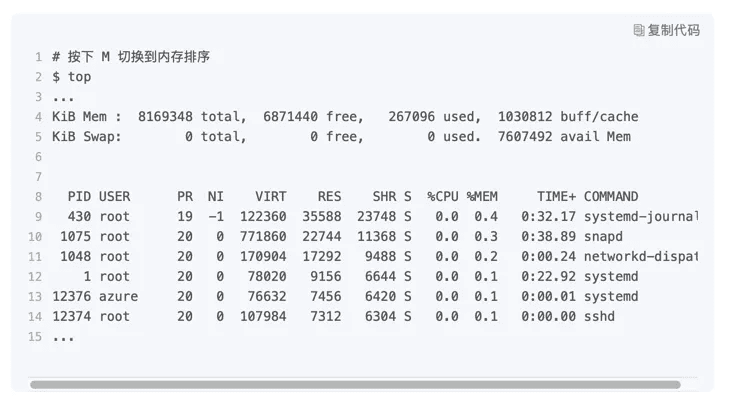Click the %CPU column header

coord(443,197)
